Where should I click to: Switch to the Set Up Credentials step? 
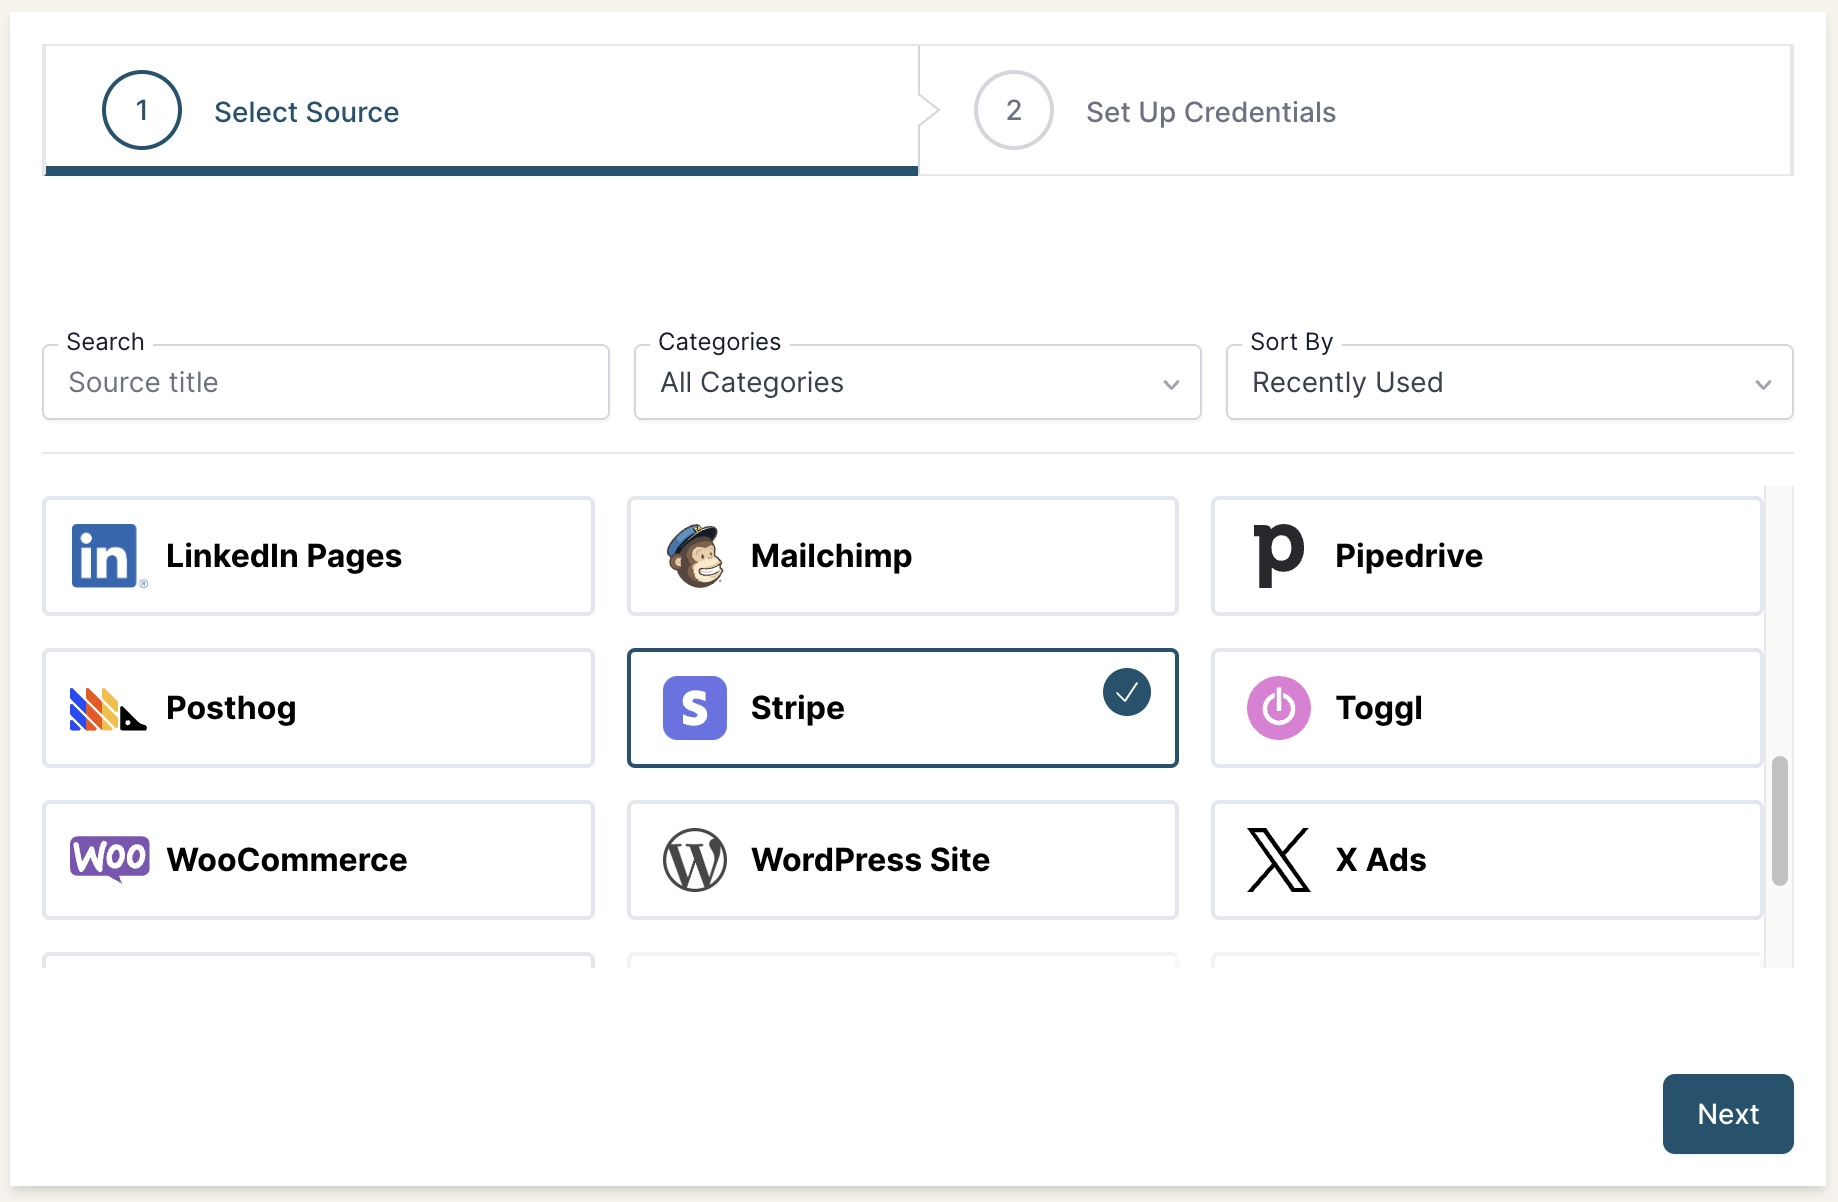pyautogui.click(x=1210, y=111)
